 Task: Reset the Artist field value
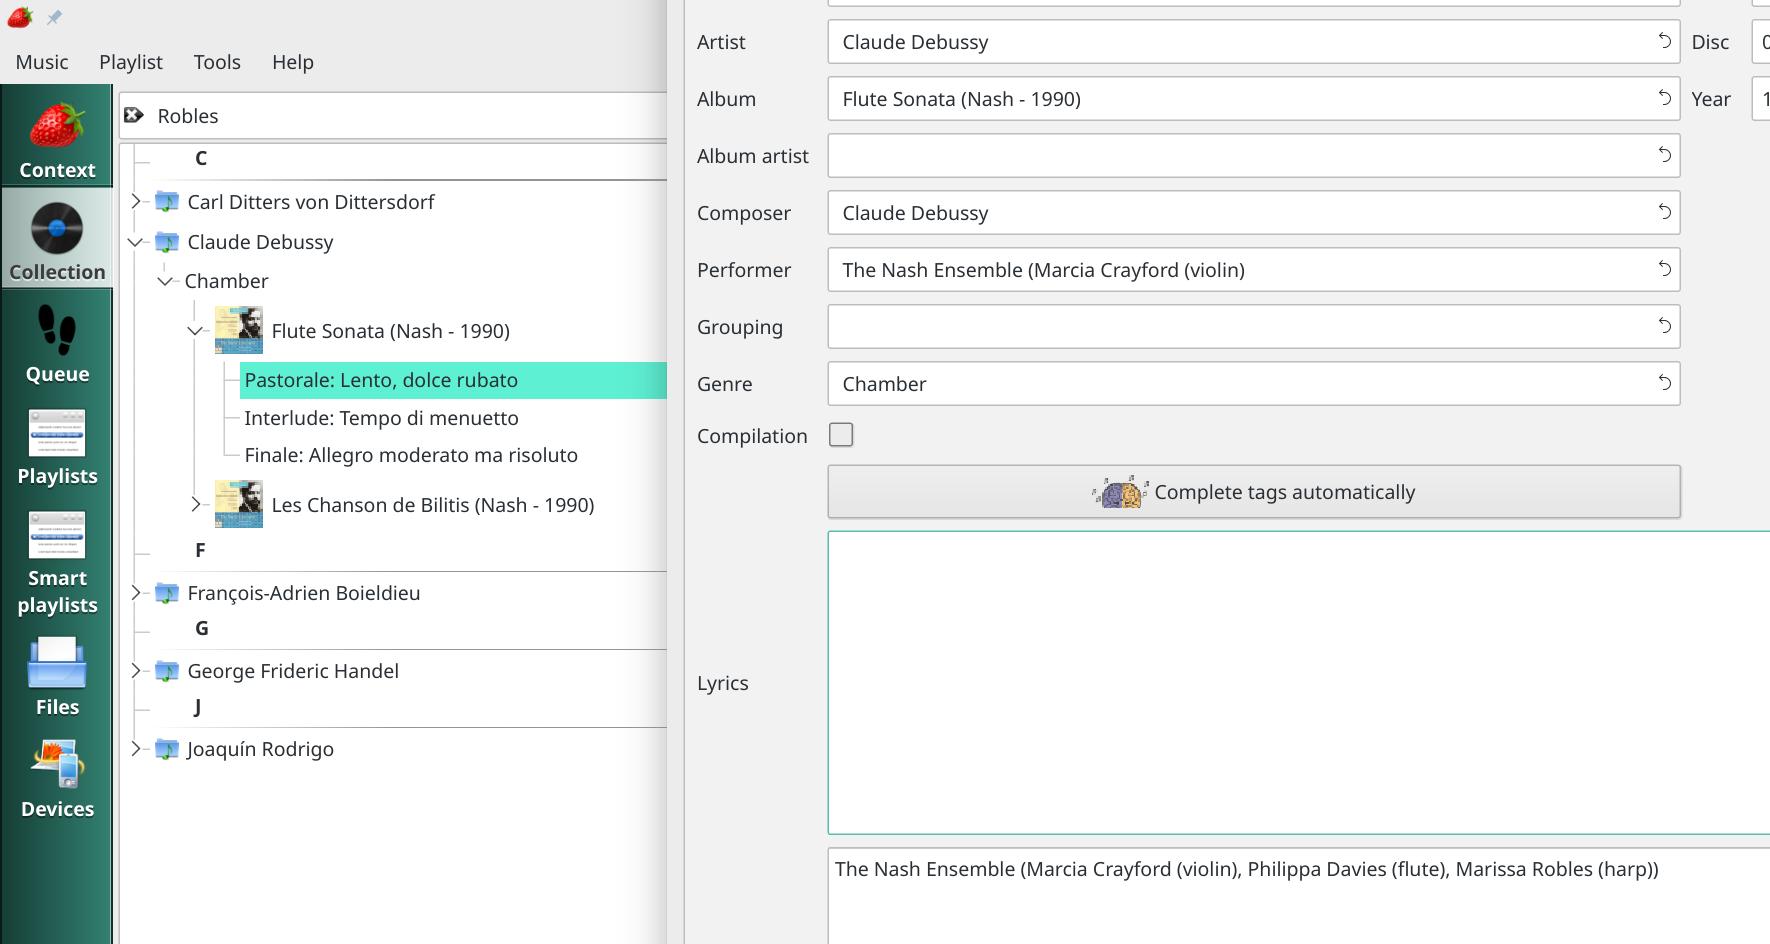(1664, 41)
